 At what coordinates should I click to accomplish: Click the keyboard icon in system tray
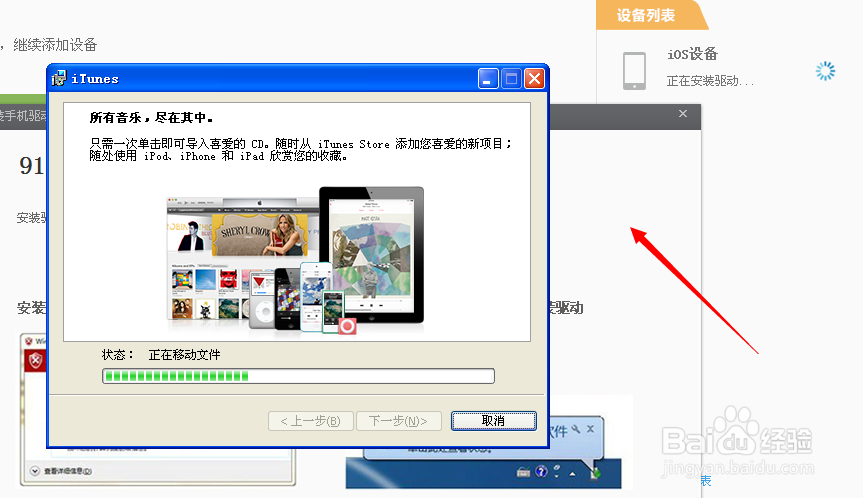(x=523, y=472)
